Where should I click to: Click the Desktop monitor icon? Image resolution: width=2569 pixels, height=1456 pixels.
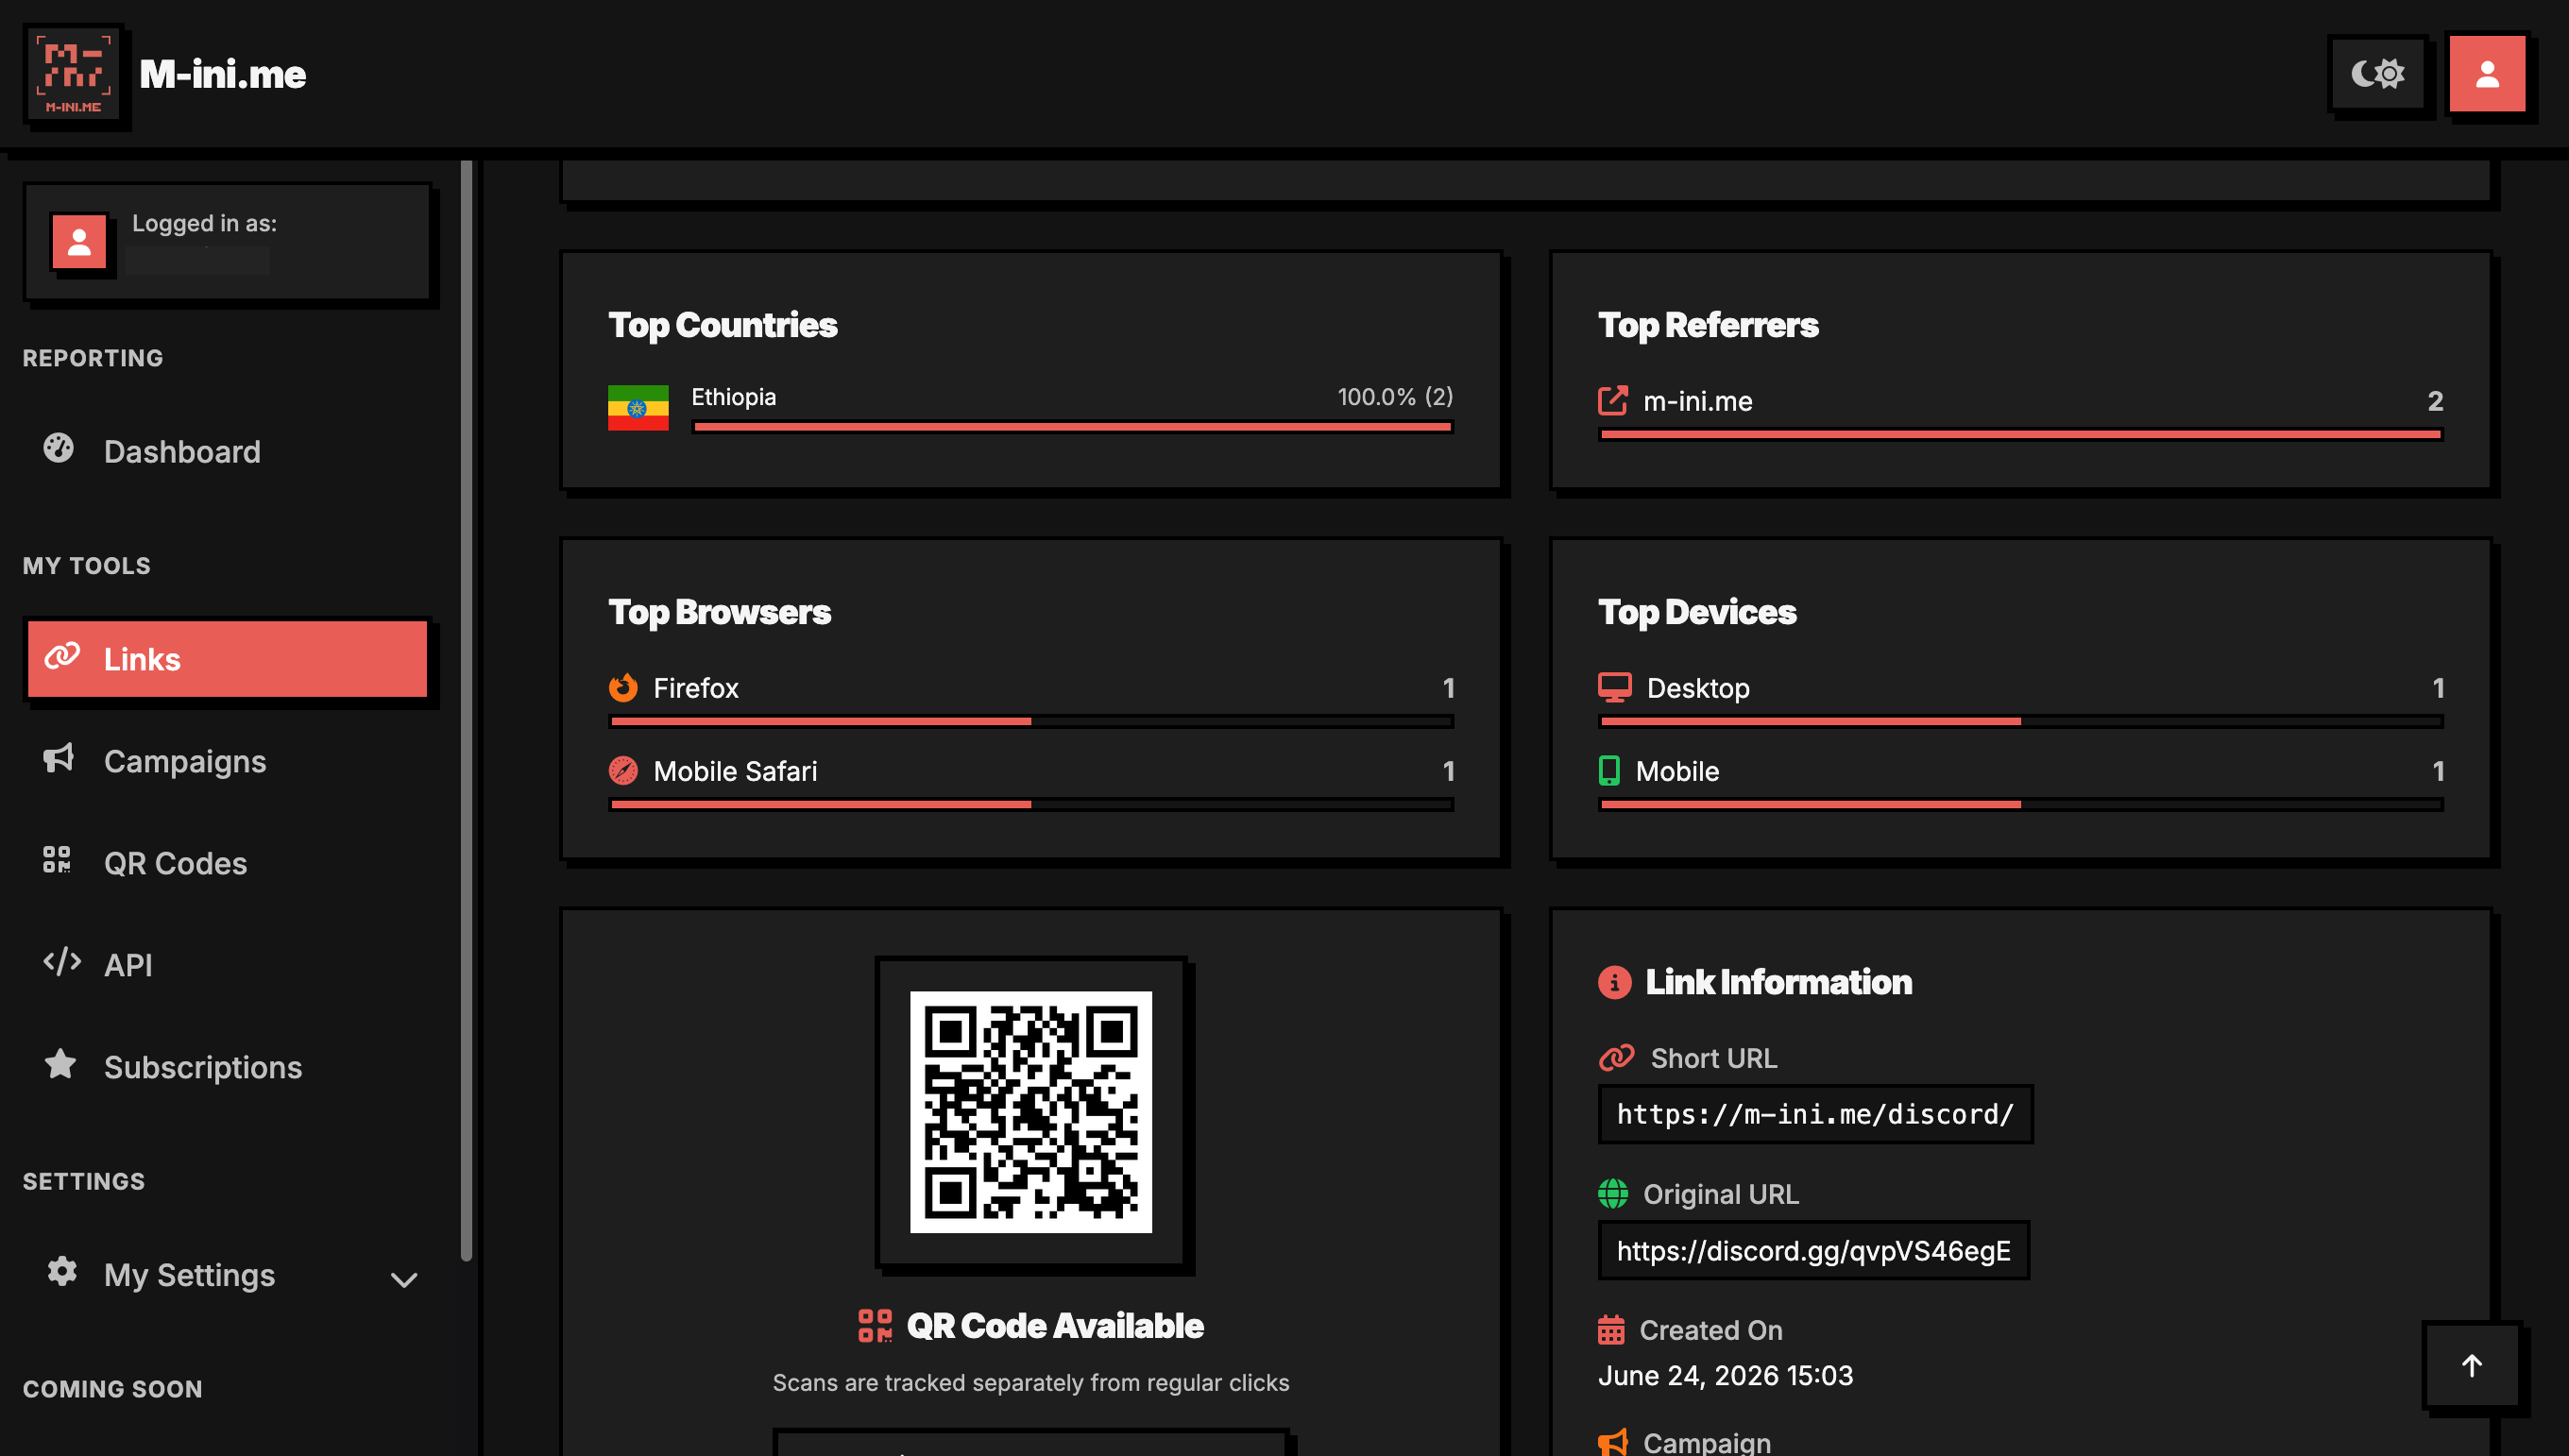(1614, 688)
